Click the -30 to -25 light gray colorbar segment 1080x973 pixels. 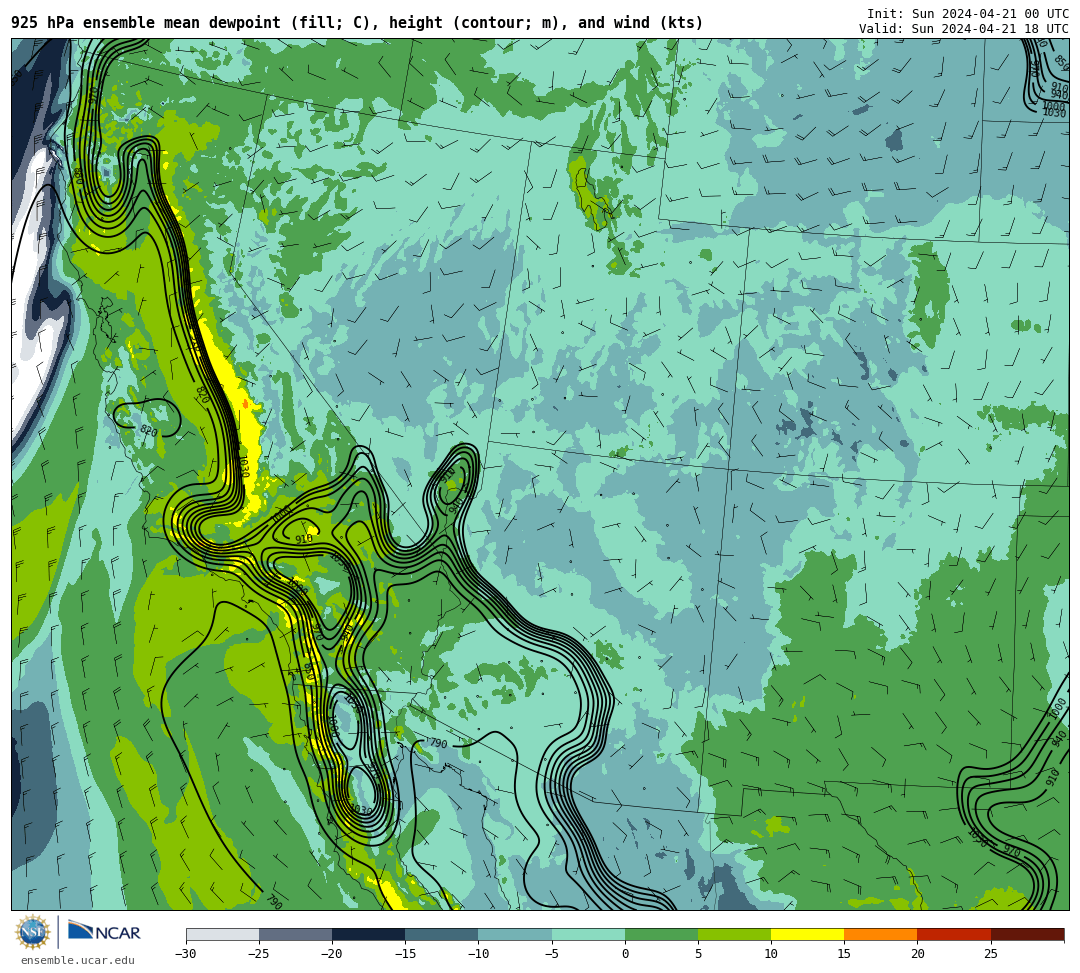pyautogui.click(x=222, y=934)
